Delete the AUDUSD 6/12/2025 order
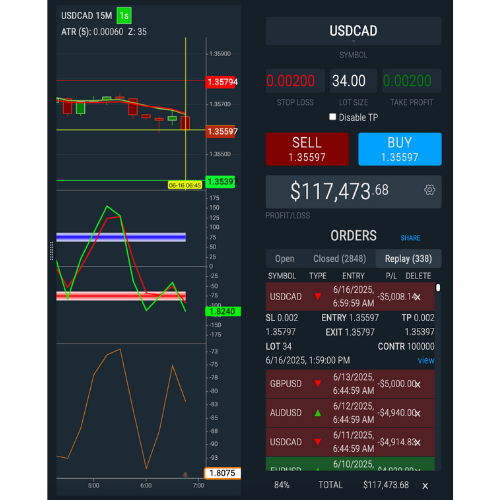Viewport: 500px width, 500px height. coord(417,413)
